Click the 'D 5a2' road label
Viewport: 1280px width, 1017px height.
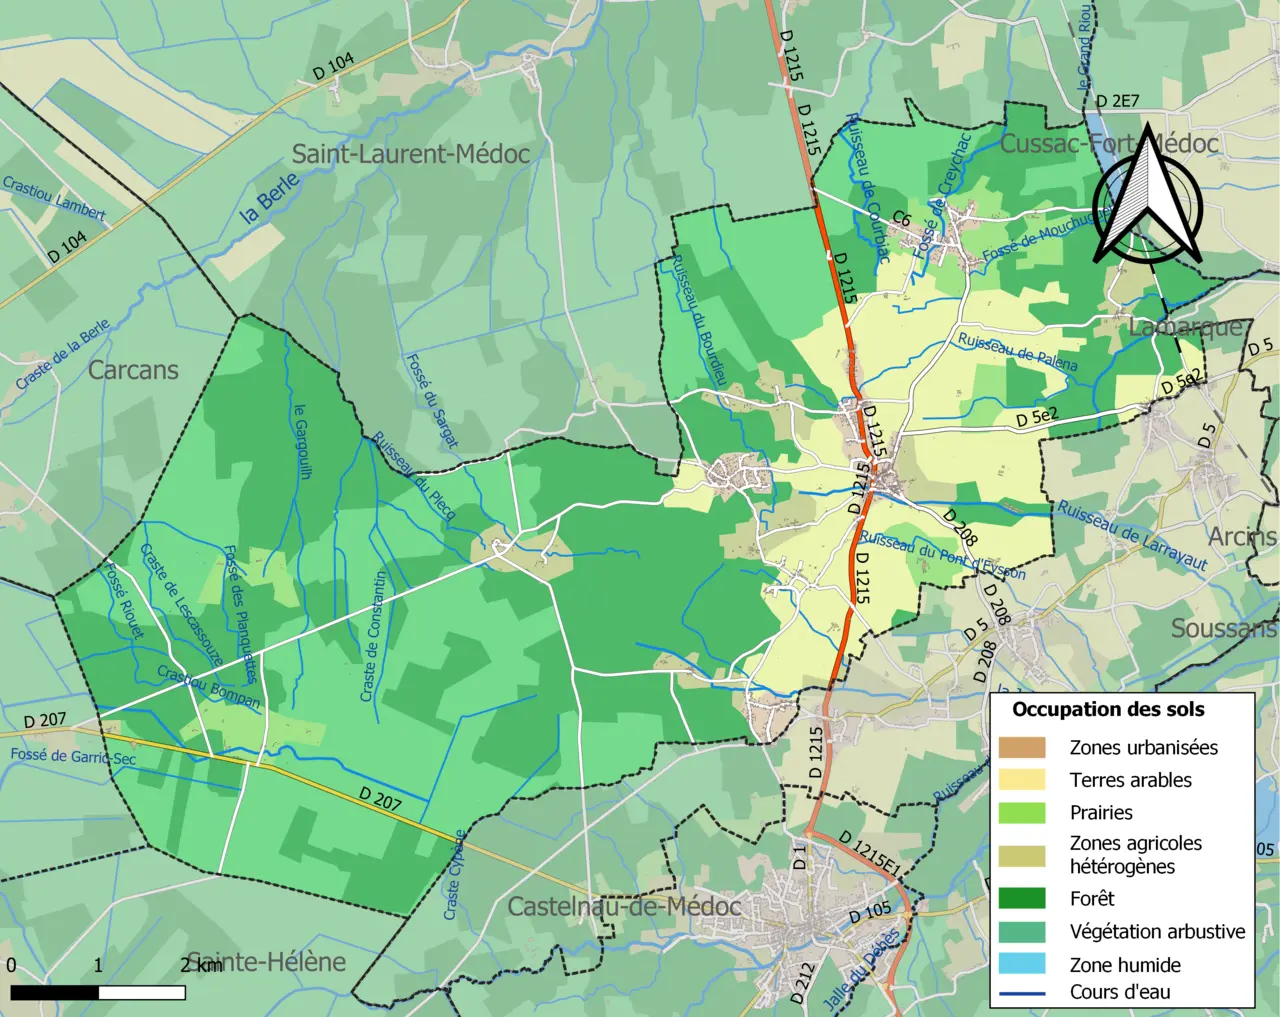1183,383
